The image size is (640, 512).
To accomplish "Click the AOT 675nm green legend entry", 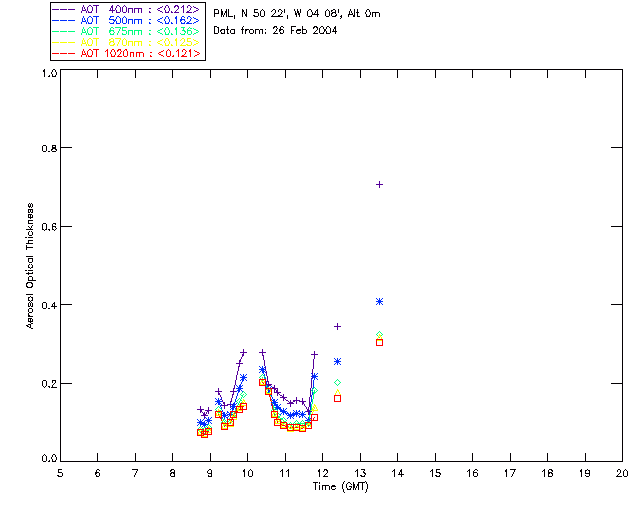I will click(x=126, y=31).
